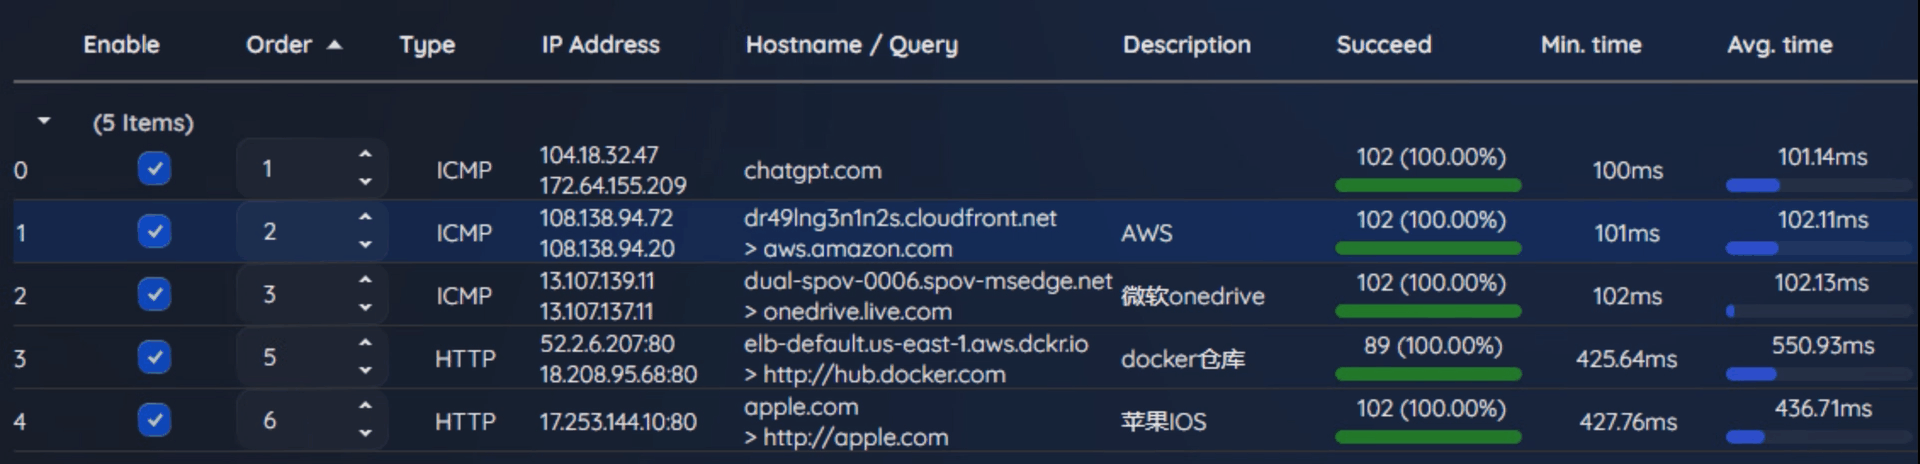This screenshot has width=1920, height=464.
Task: Increase order of docker hub row
Action: coord(365,344)
